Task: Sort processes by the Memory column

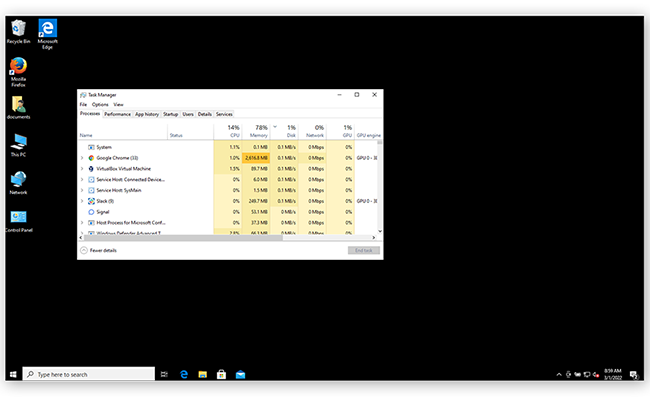Action: (x=256, y=131)
